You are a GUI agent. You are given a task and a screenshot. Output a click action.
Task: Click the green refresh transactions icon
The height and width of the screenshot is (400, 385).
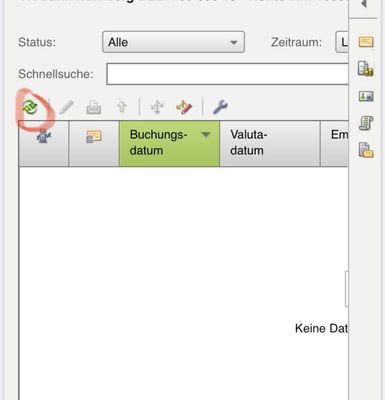tap(30, 107)
